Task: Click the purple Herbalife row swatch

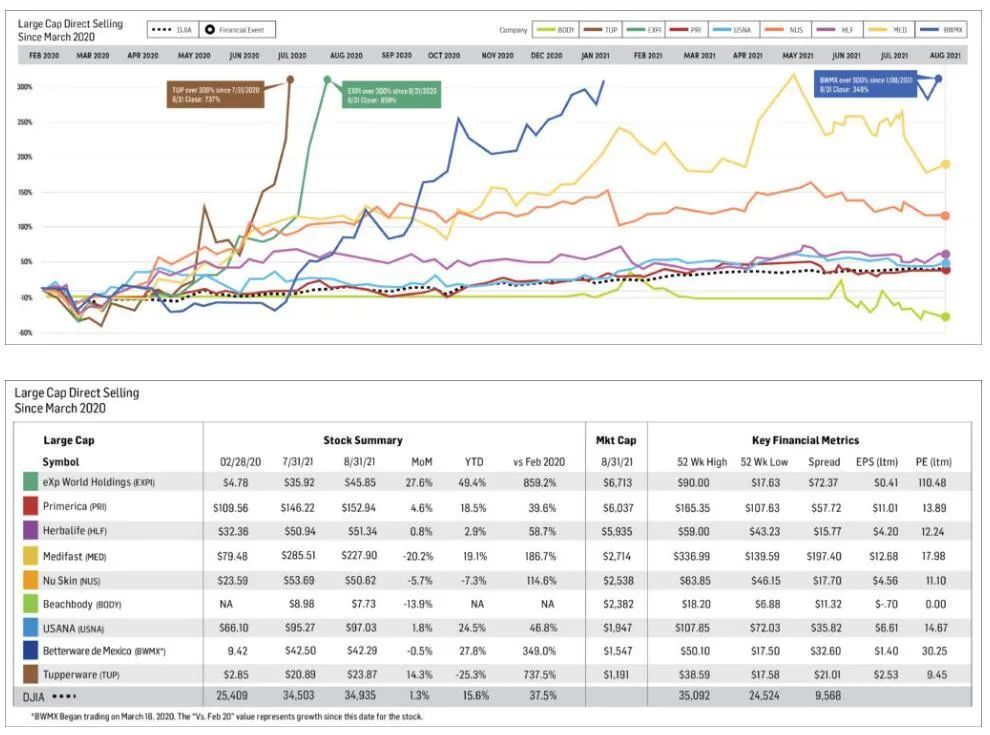Action: [30, 530]
